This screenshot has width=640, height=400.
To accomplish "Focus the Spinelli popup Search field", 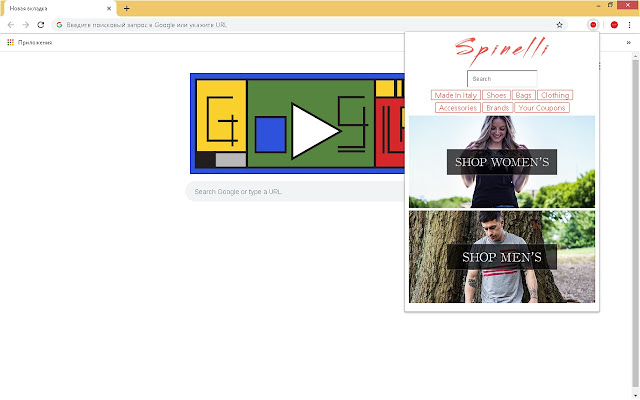I will click(502, 79).
